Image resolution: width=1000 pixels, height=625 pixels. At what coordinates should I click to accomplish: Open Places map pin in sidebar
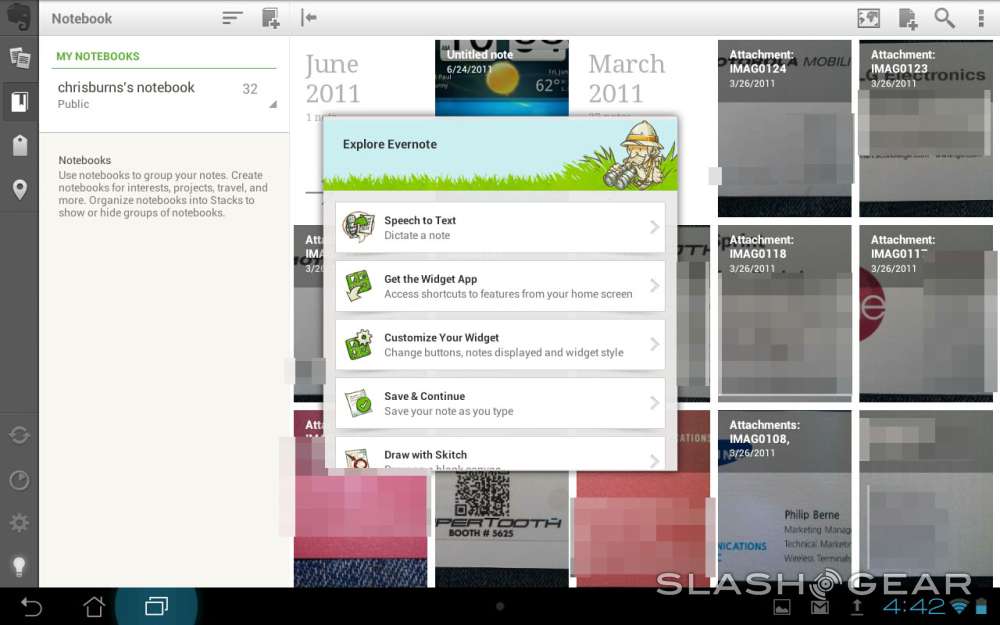[x=19, y=190]
